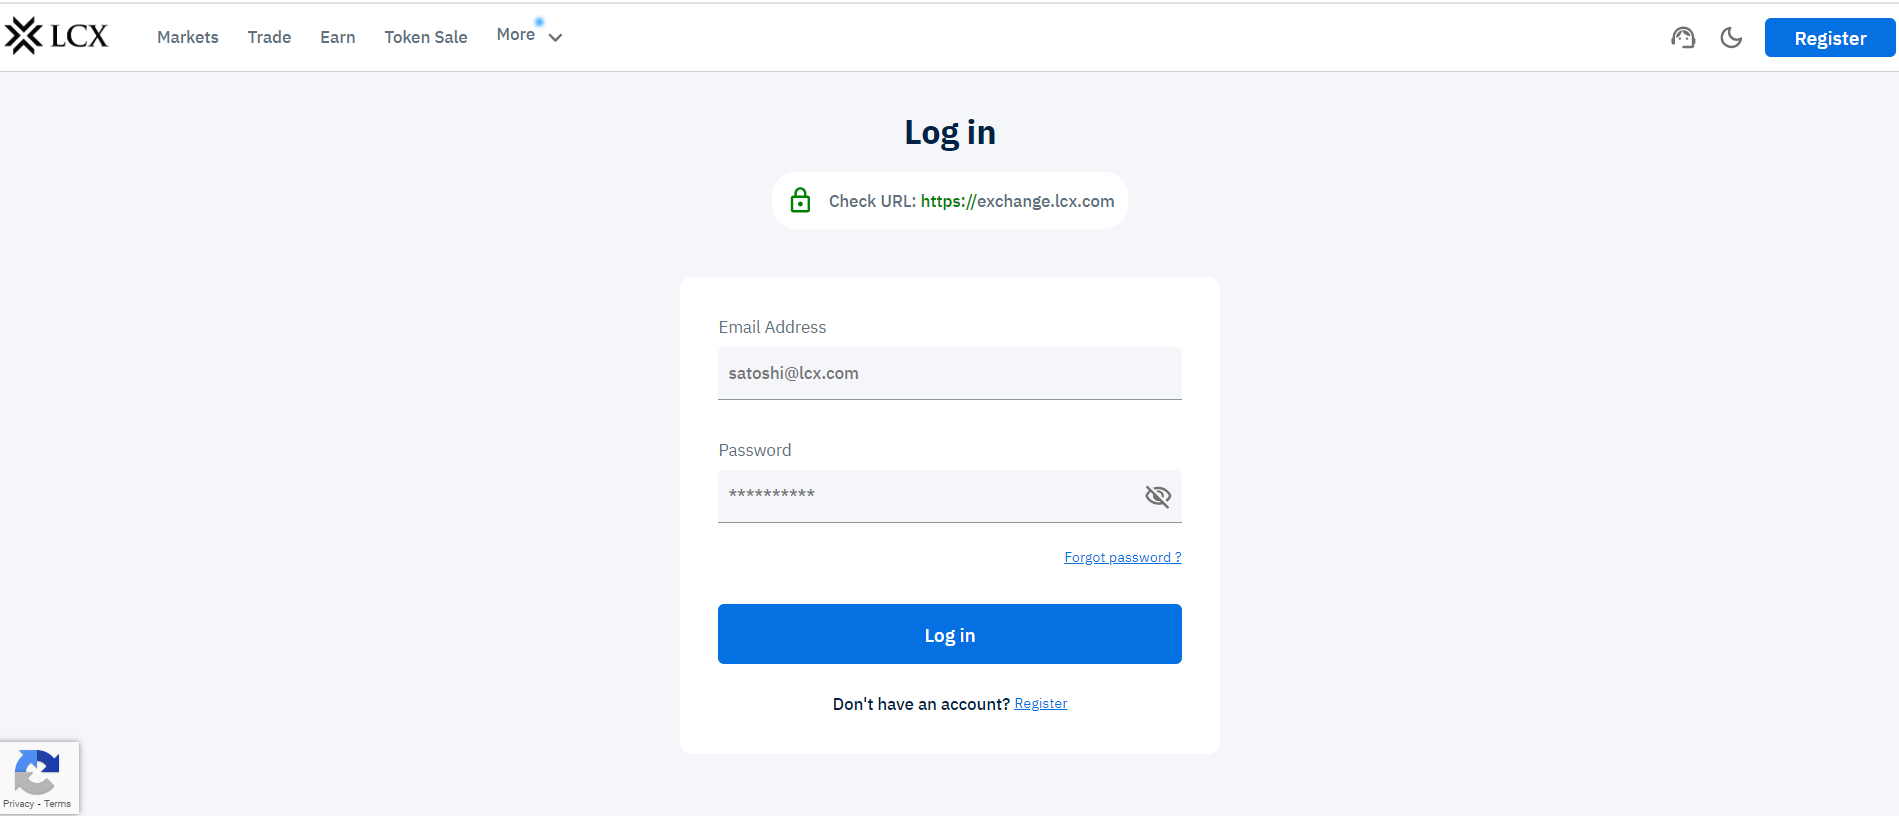This screenshot has width=1899, height=816.
Task: Focus the Password input field
Action: coord(929,496)
